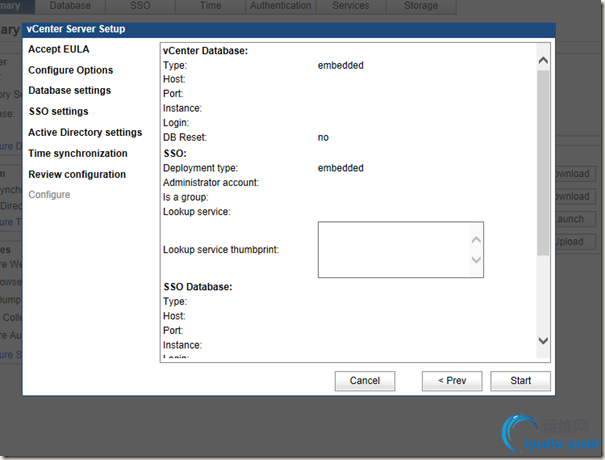Image resolution: width=605 pixels, height=460 pixels.
Task: Click the review pane scrollbar thumb
Action: pos(543,162)
